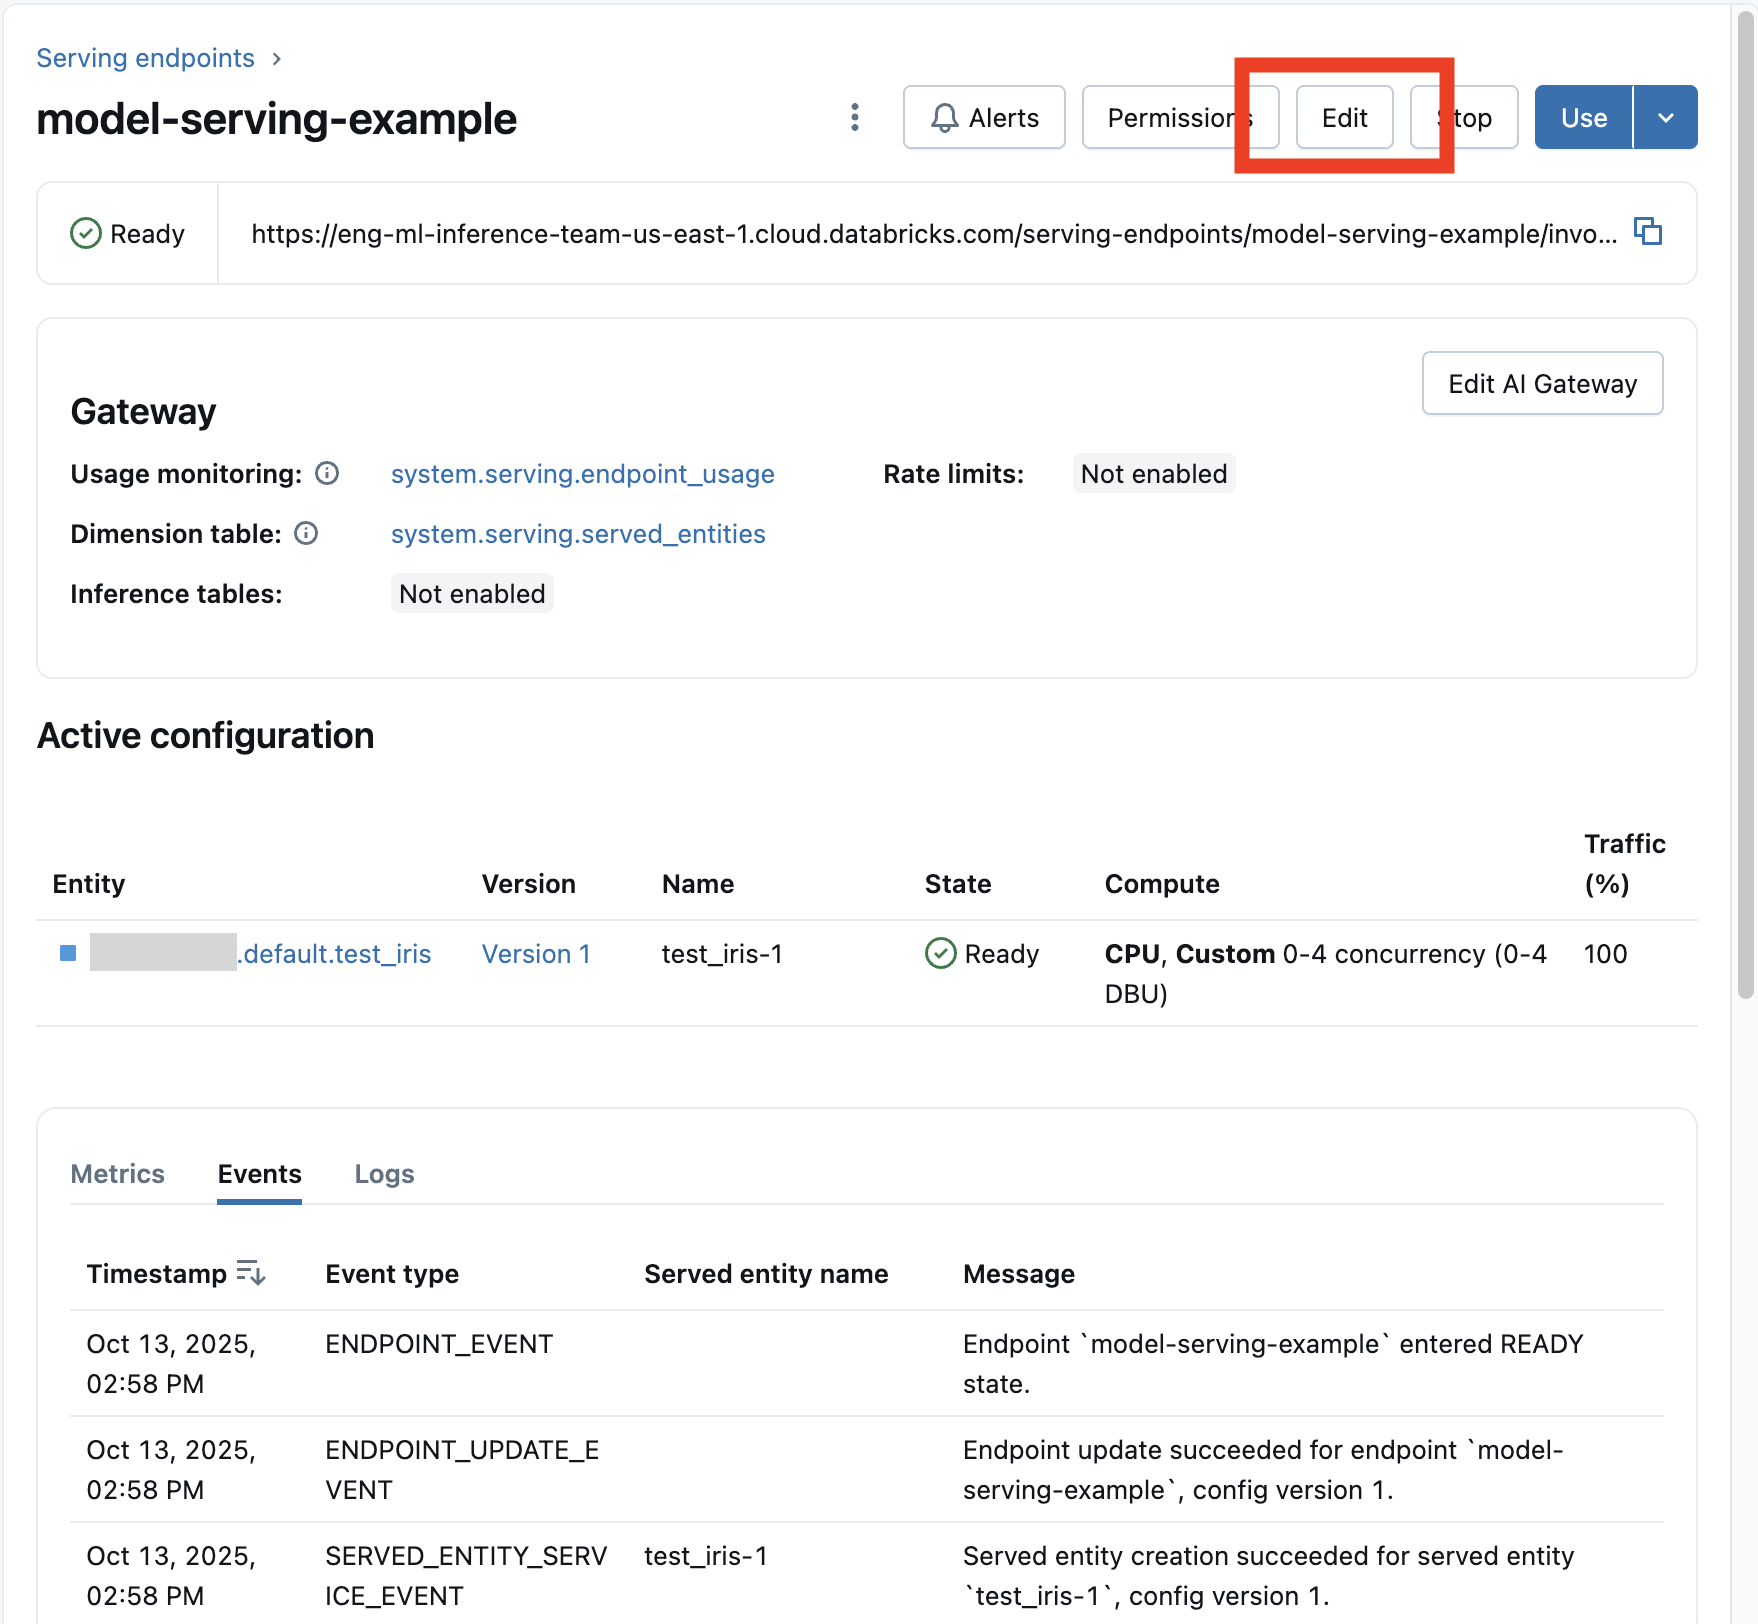Open Edit AI Gateway
Viewport: 1758px width, 1624px height.
point(1541,383)
